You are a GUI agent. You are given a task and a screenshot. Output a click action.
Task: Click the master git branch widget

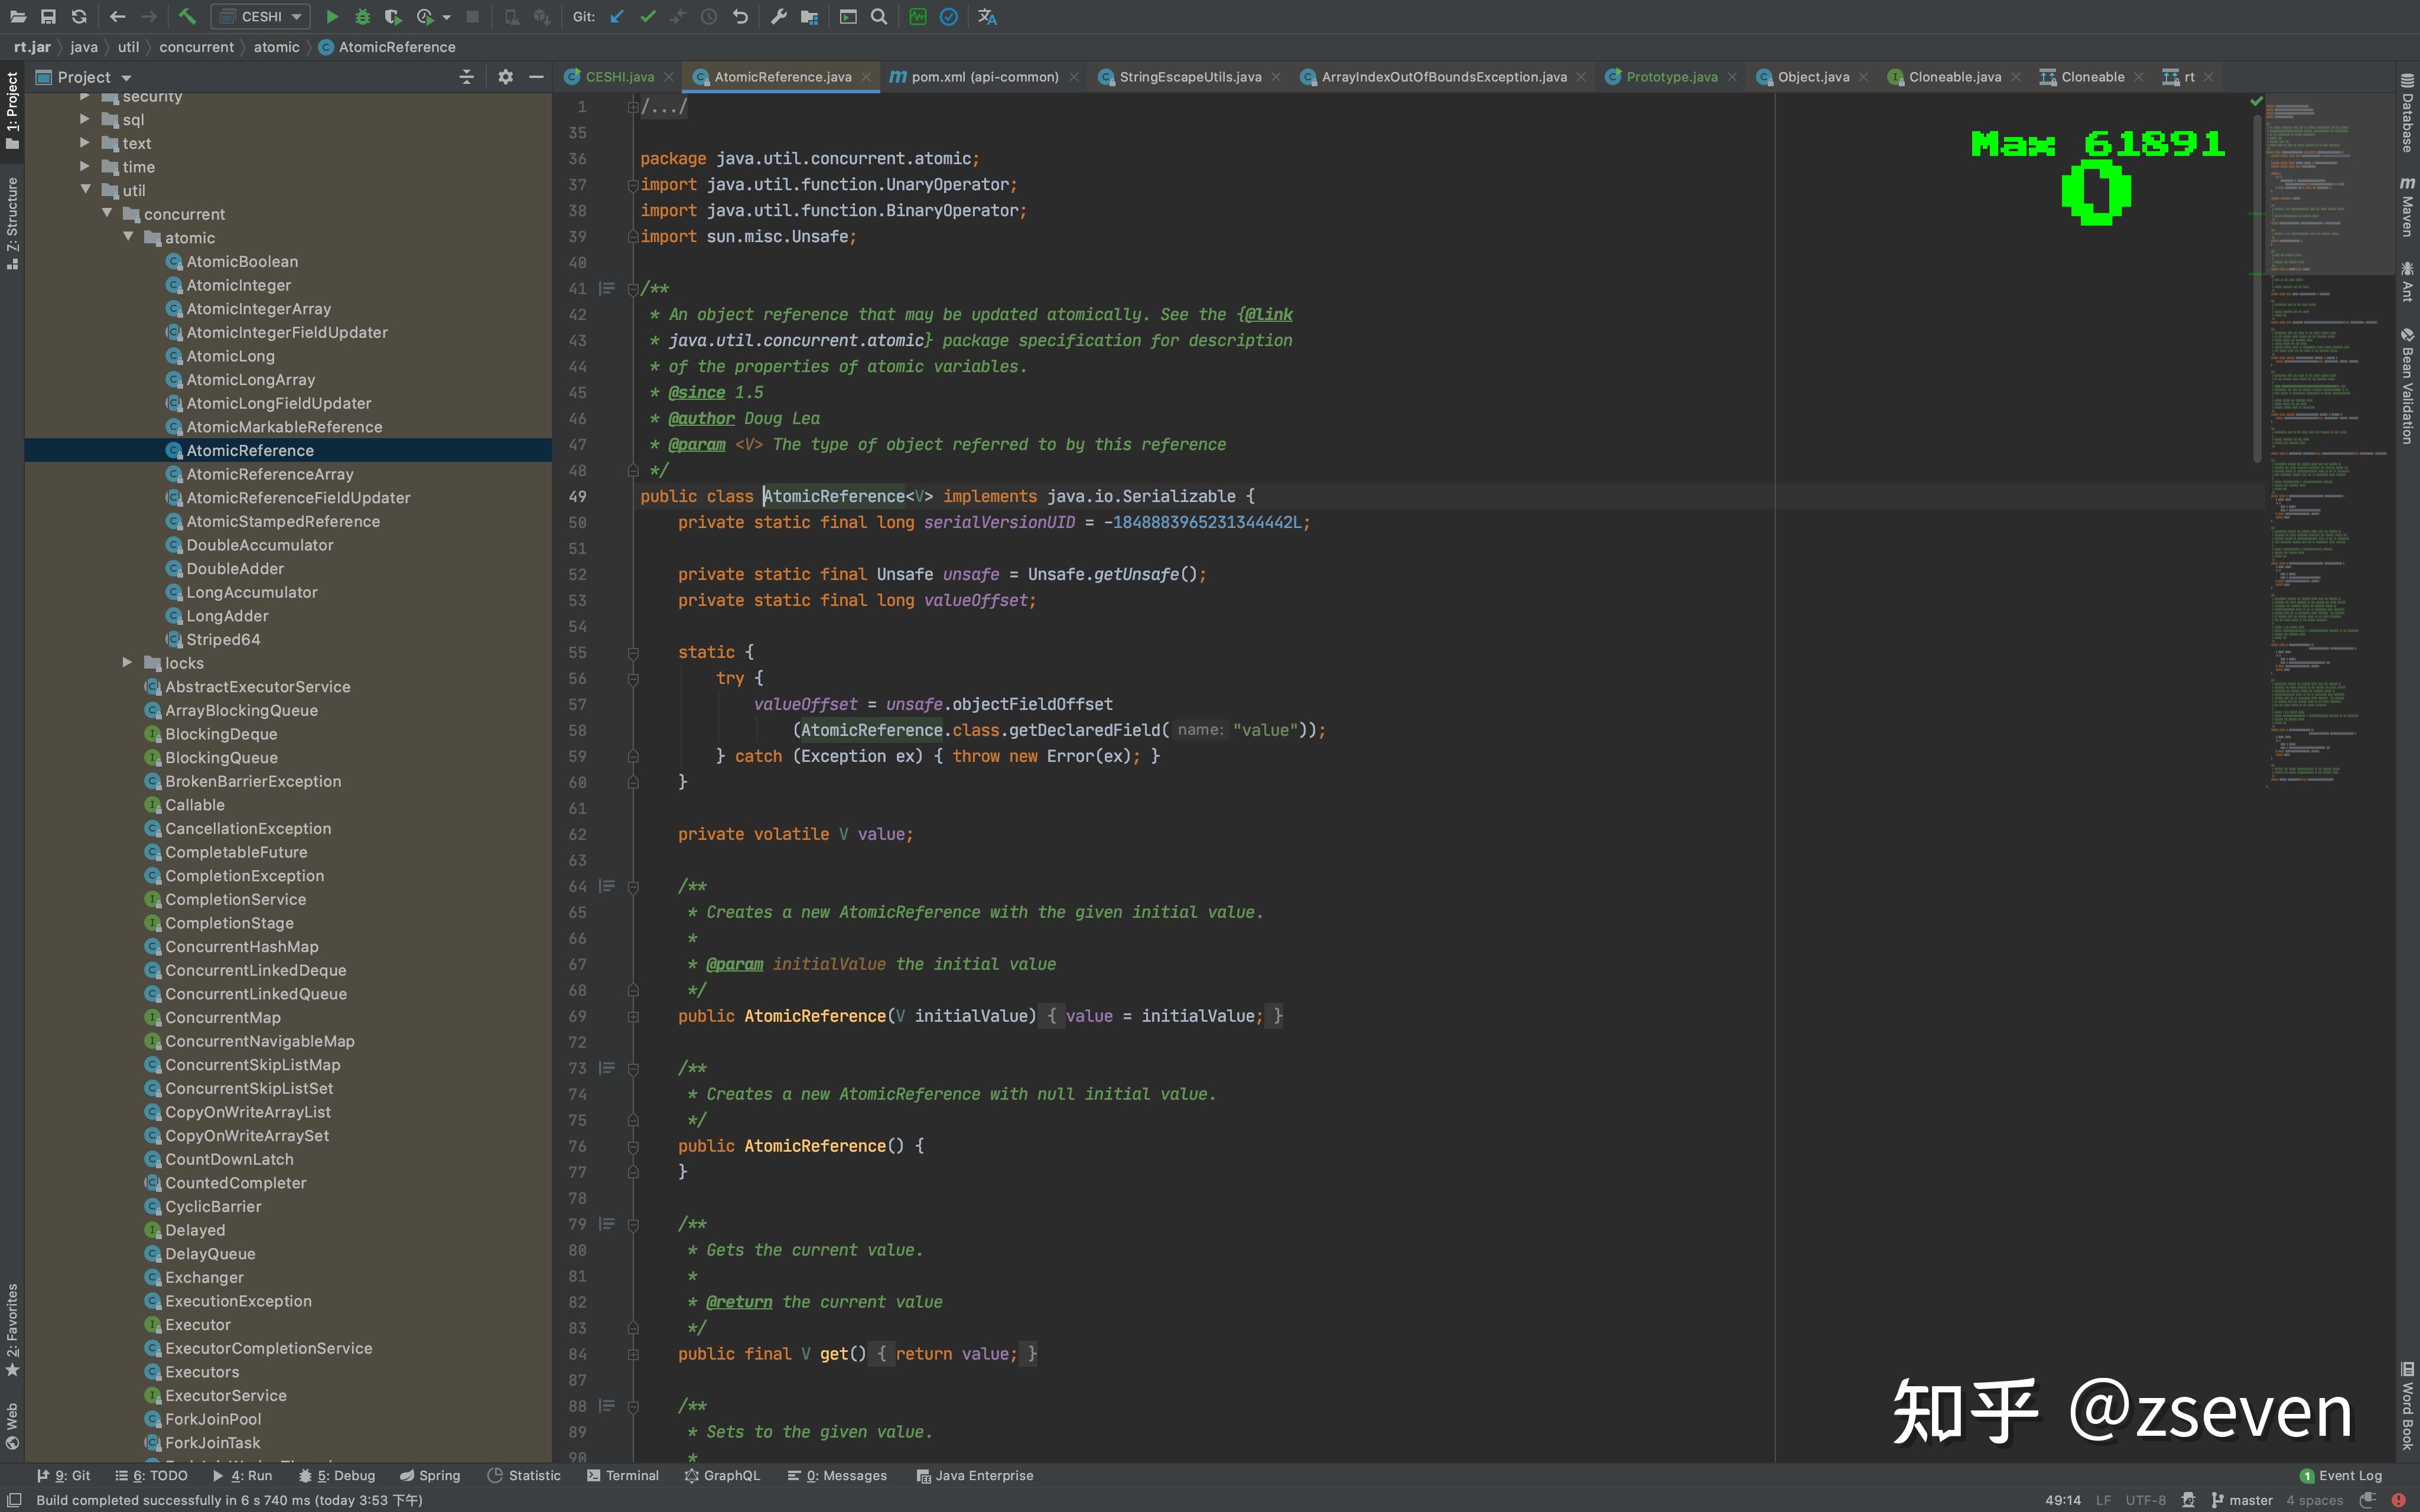(x=2242, y=1500)
